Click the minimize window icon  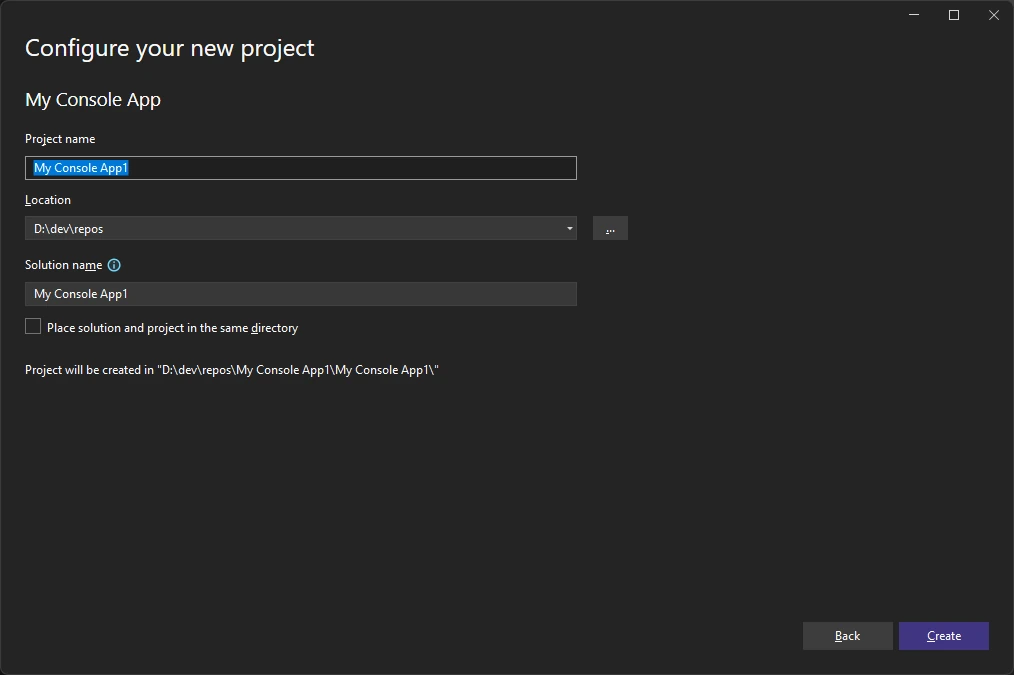point(913,15)
